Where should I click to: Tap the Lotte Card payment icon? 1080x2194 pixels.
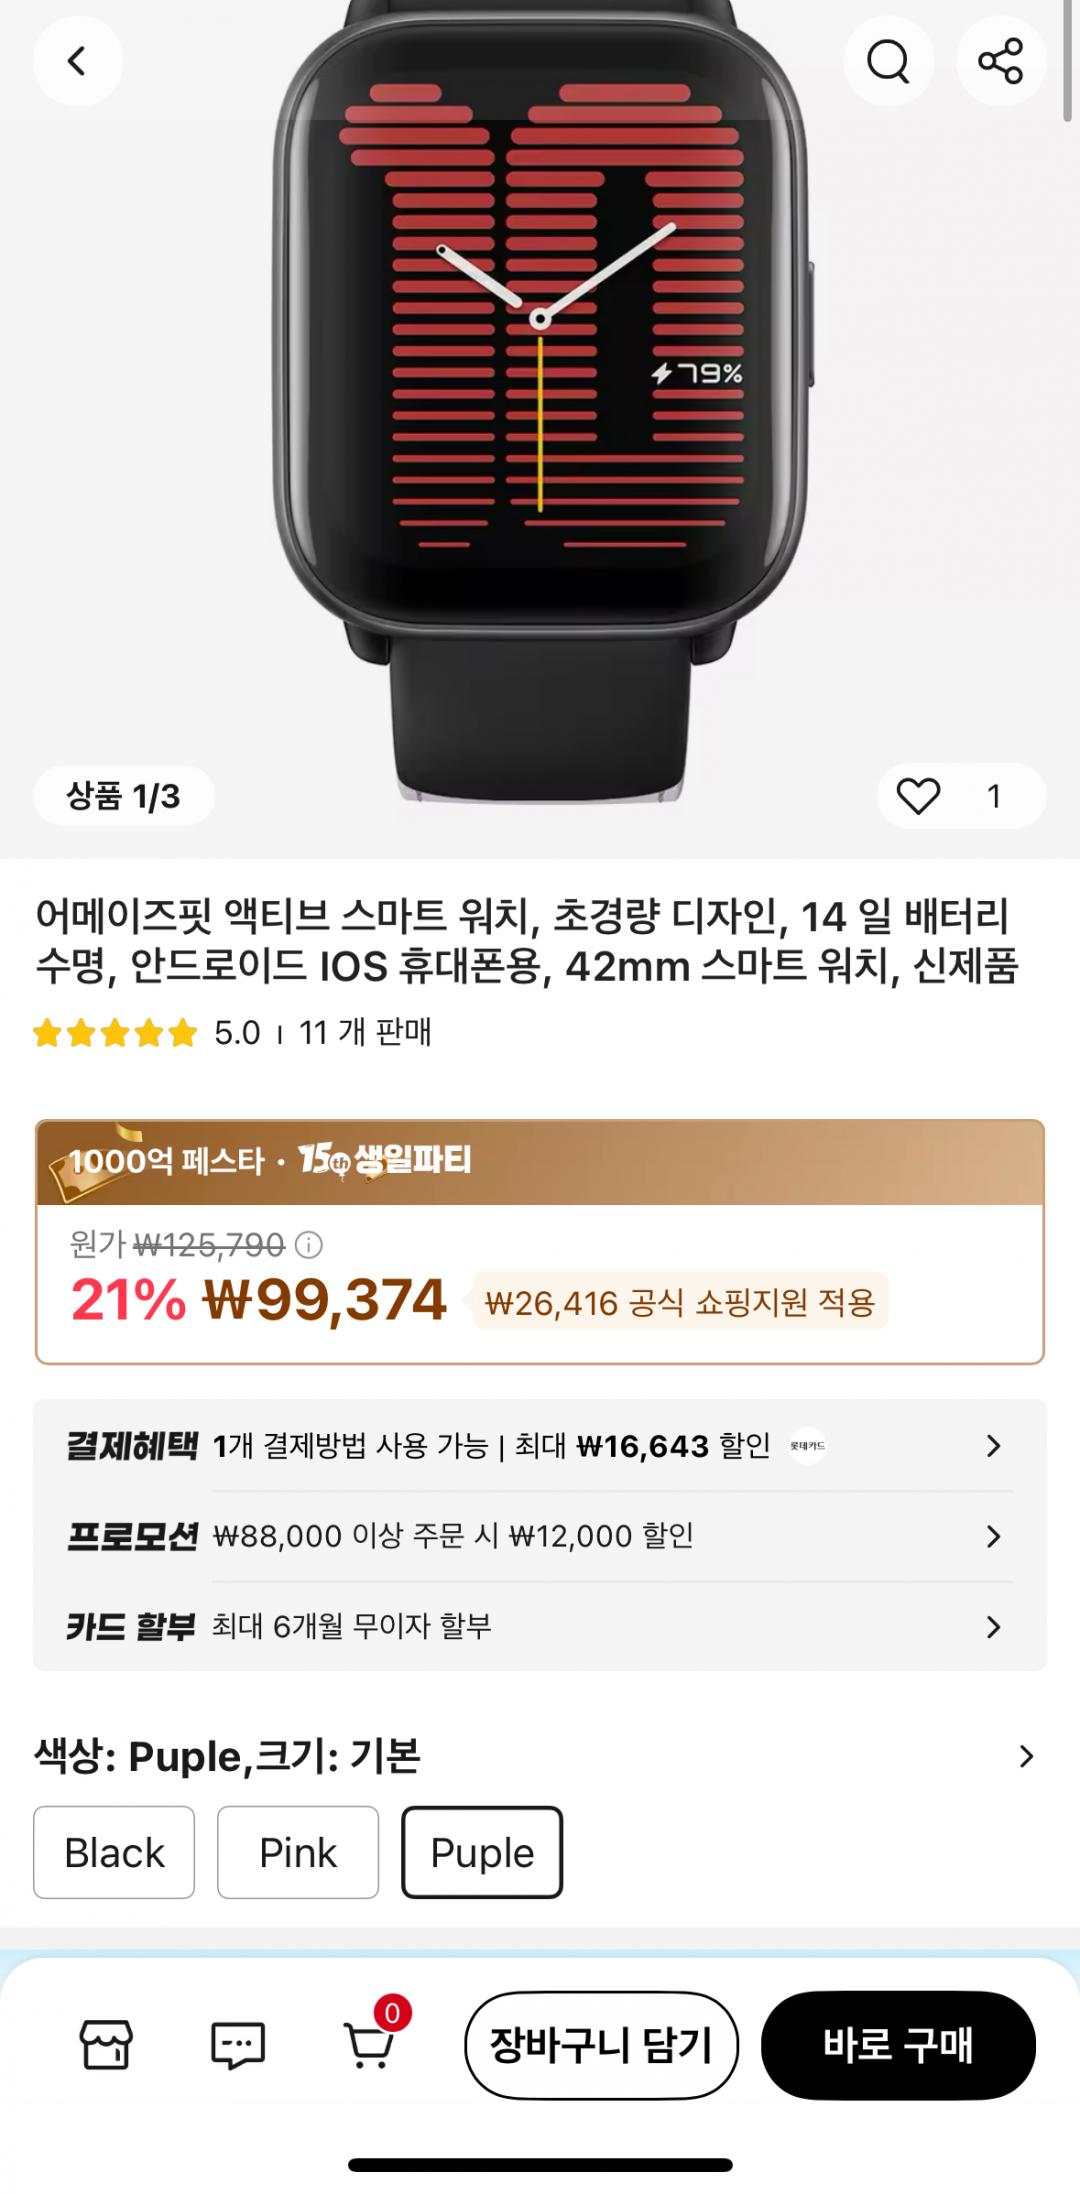tap(808, 1446)
